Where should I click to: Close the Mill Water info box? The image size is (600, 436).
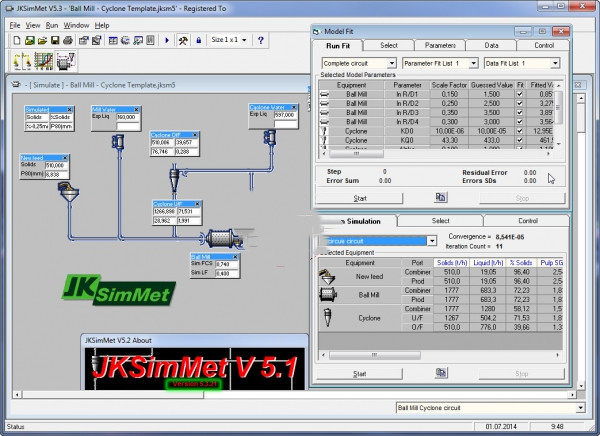(x=137, y=109)
